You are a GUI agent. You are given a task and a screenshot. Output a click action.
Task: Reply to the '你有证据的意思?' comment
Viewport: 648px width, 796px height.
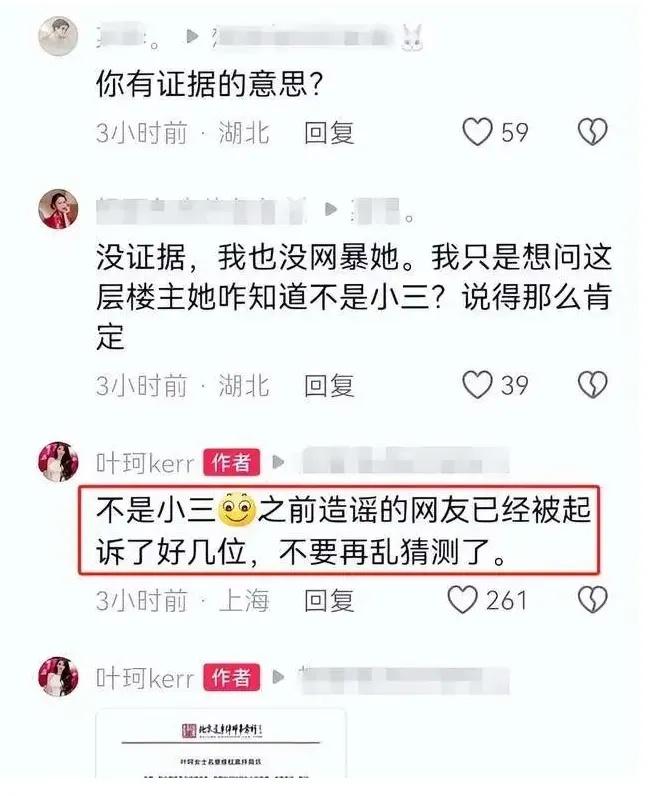point(329,133)
